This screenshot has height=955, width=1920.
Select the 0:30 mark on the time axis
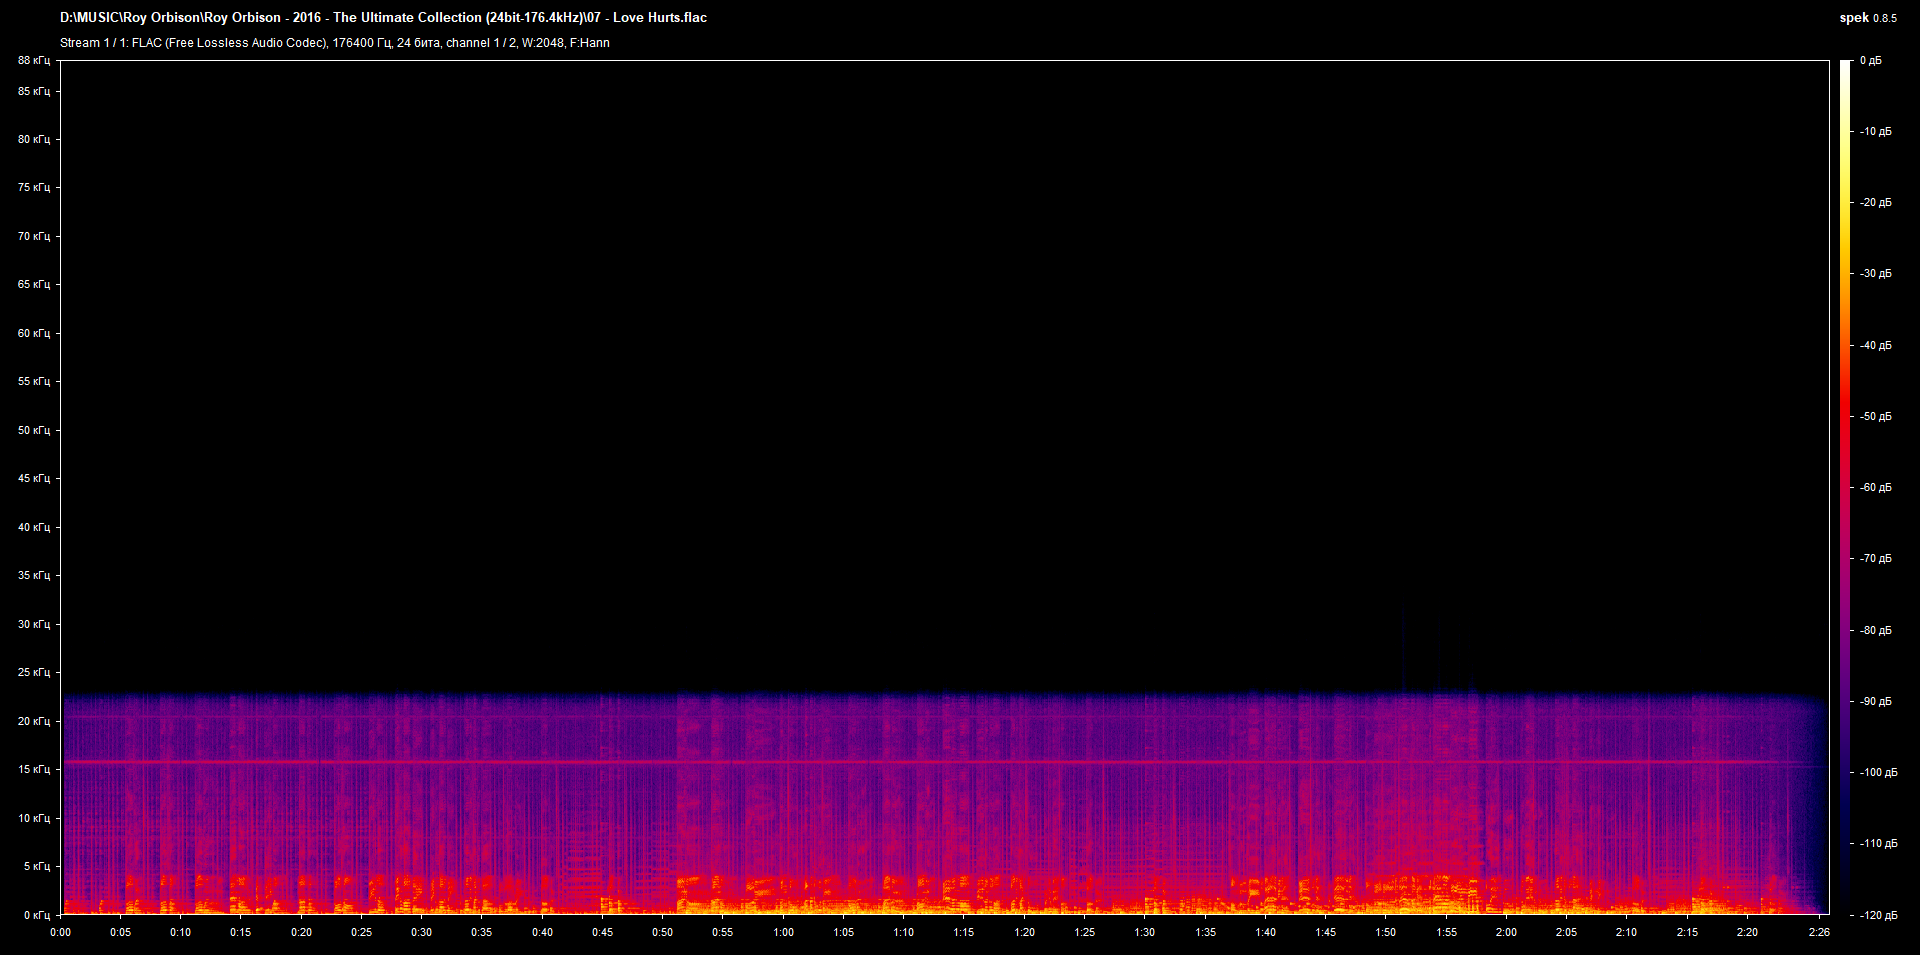421,932
